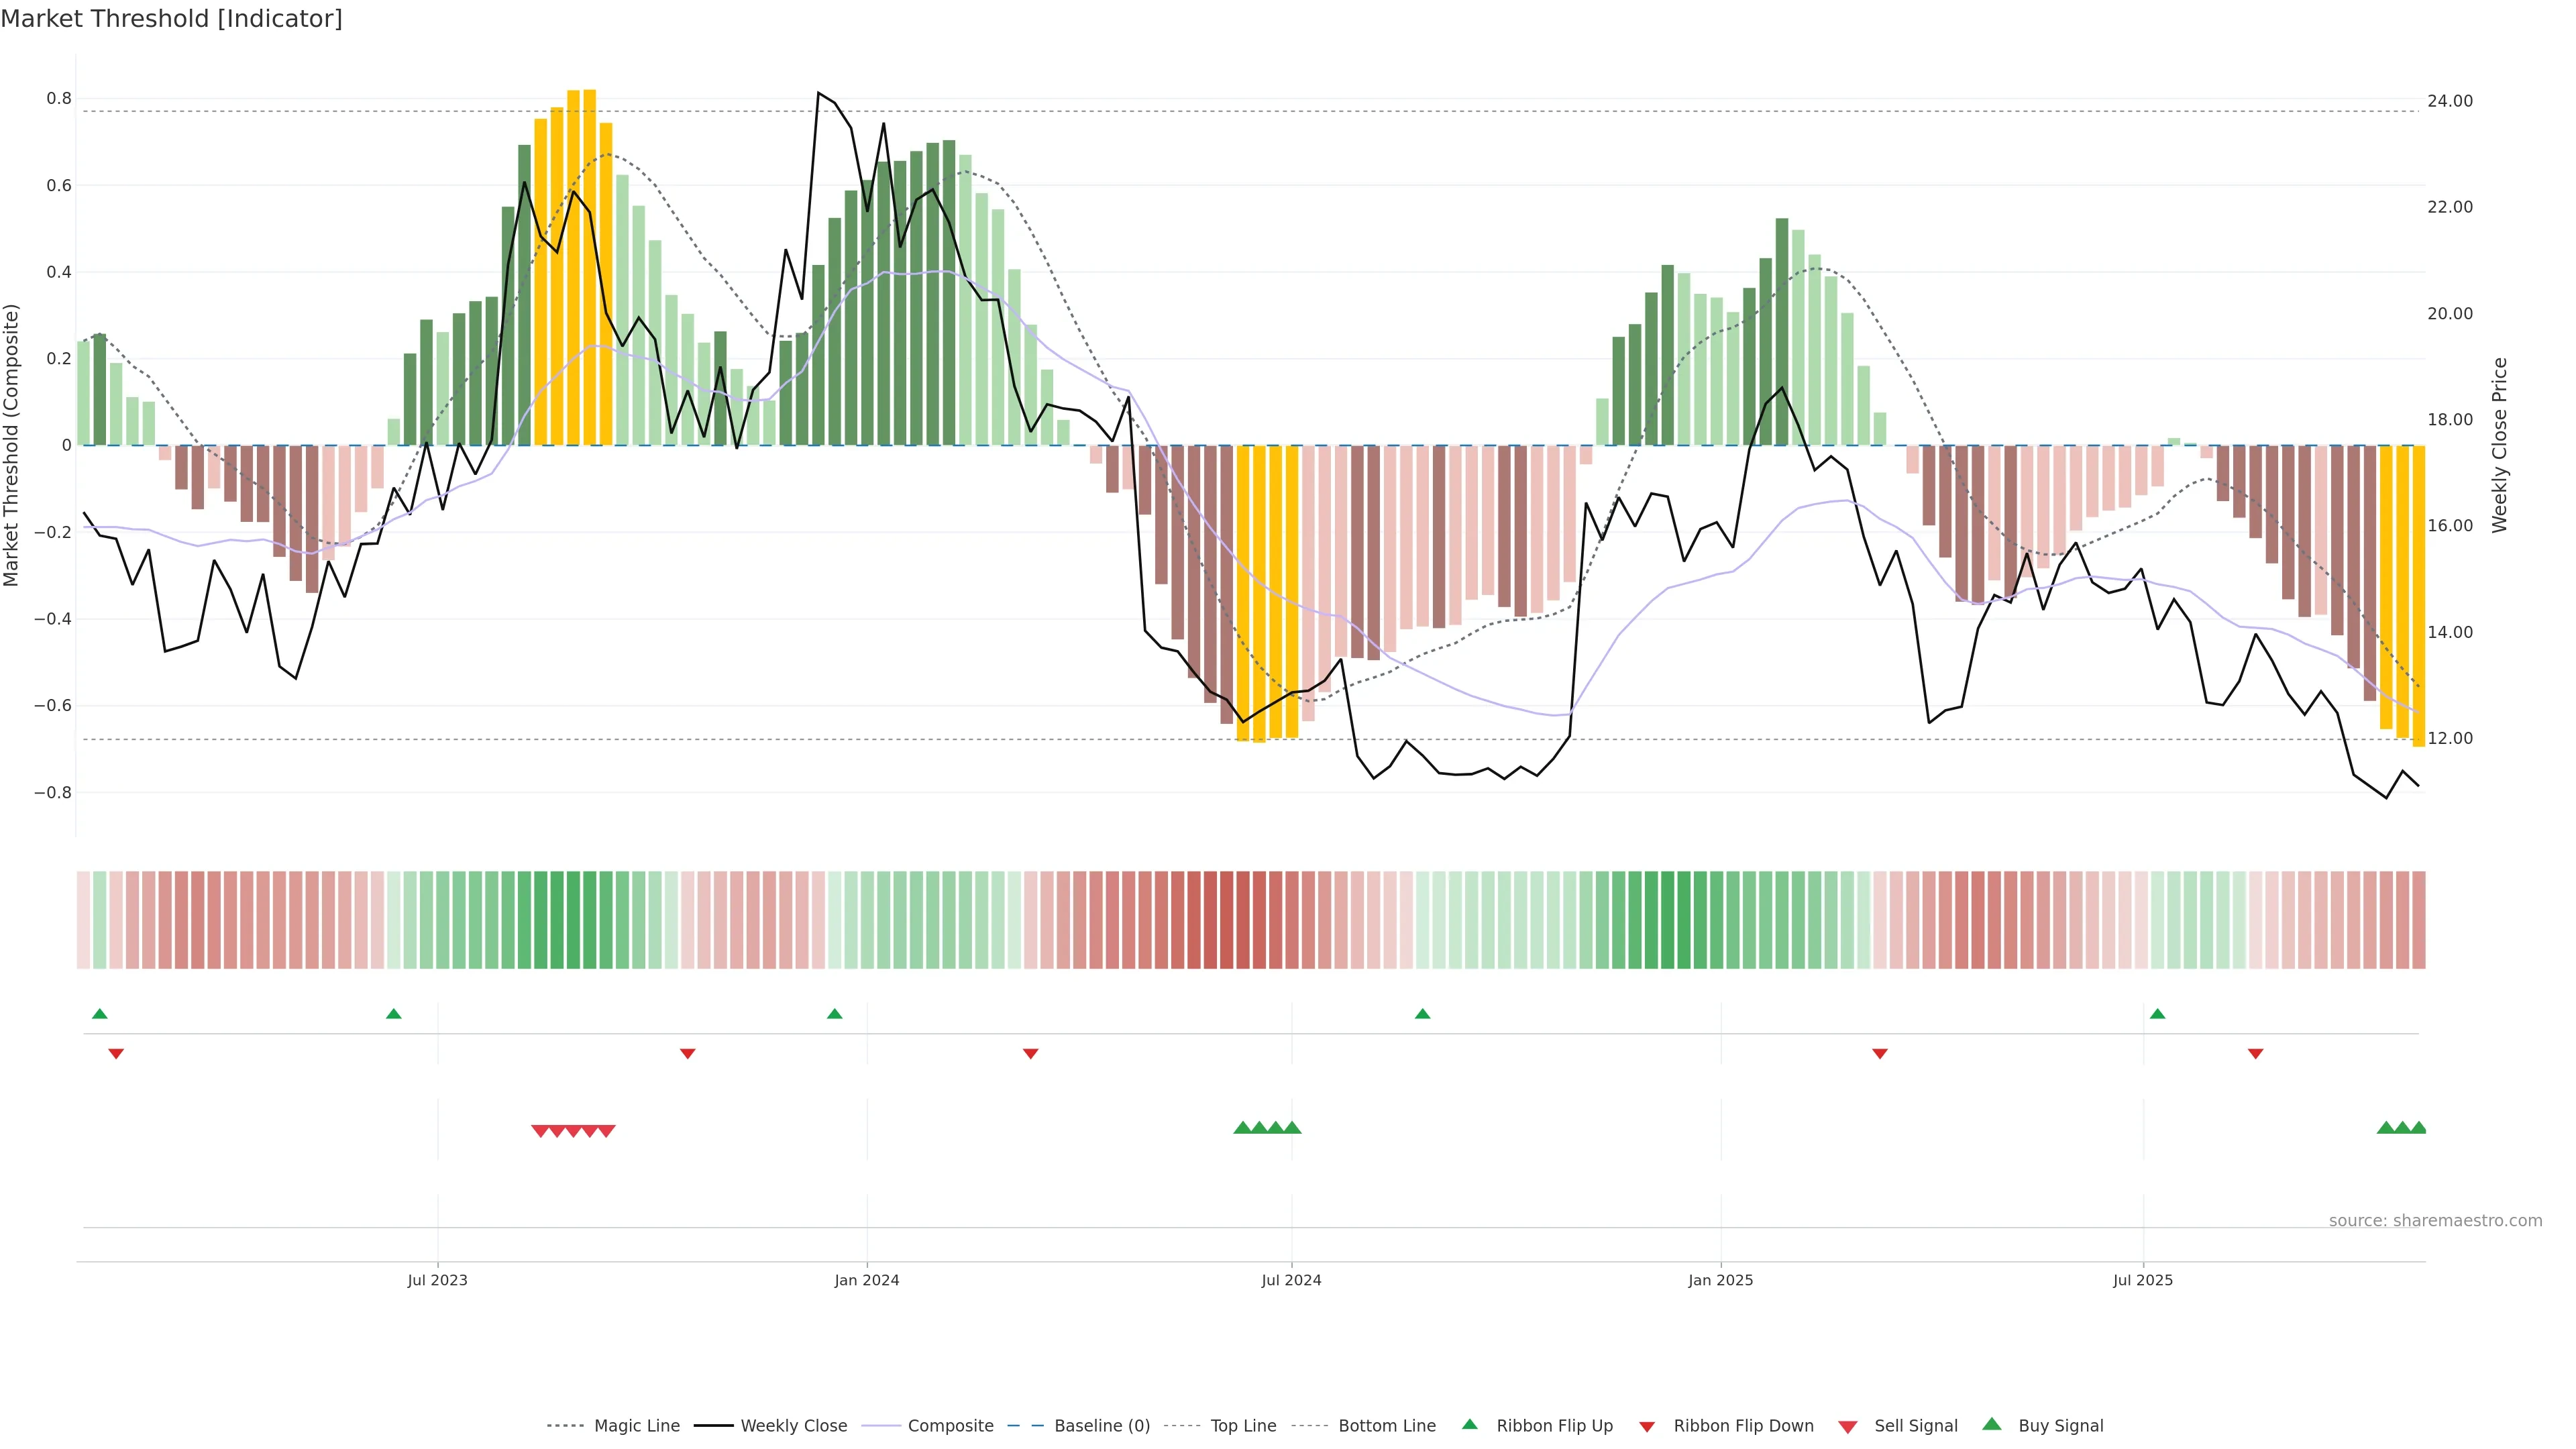This screenshot has width=2576, height=1449.
Task: Click Ribbon Flip Up legend triangle icon
Action: pos(1470,1424)
